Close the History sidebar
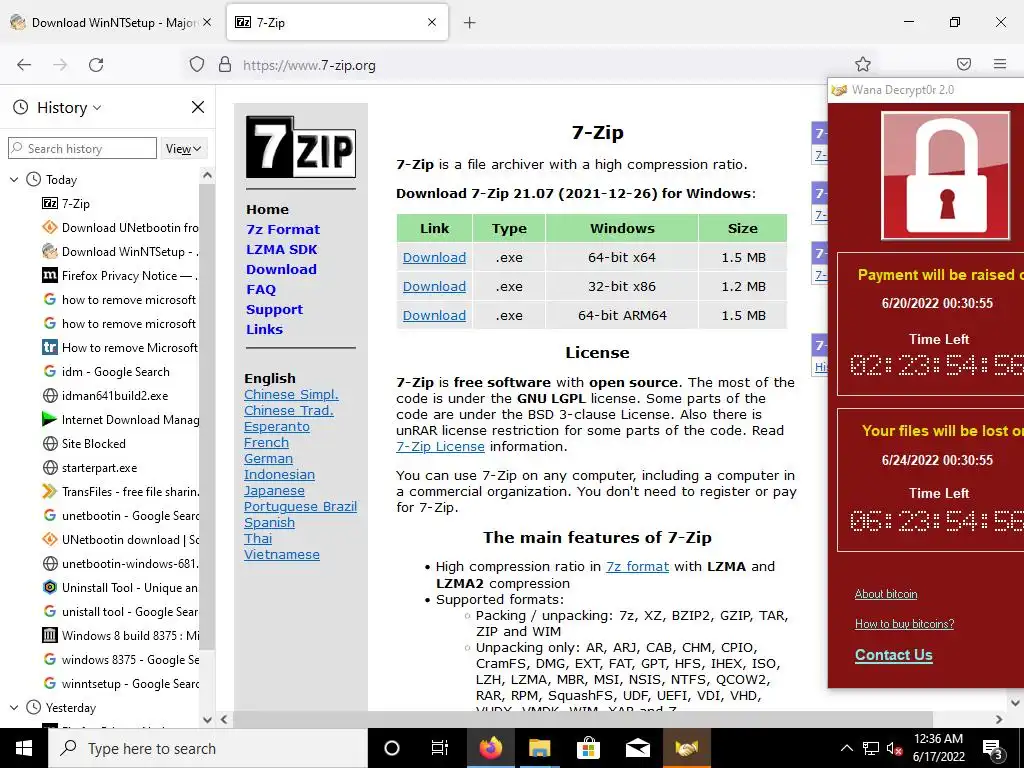Screen dimensions: 1024x768 click(x=198, y=107)
